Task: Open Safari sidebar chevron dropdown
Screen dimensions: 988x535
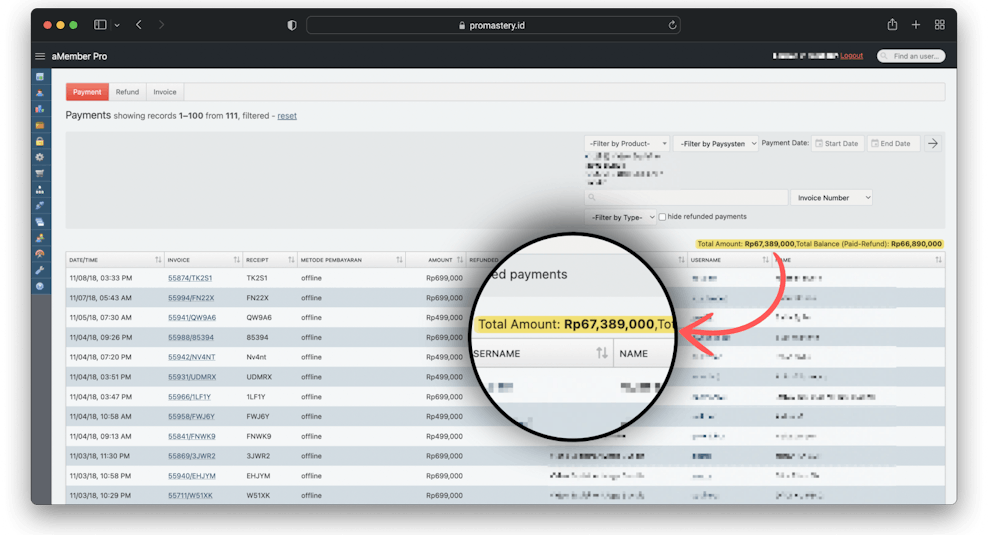Action: 117,25
